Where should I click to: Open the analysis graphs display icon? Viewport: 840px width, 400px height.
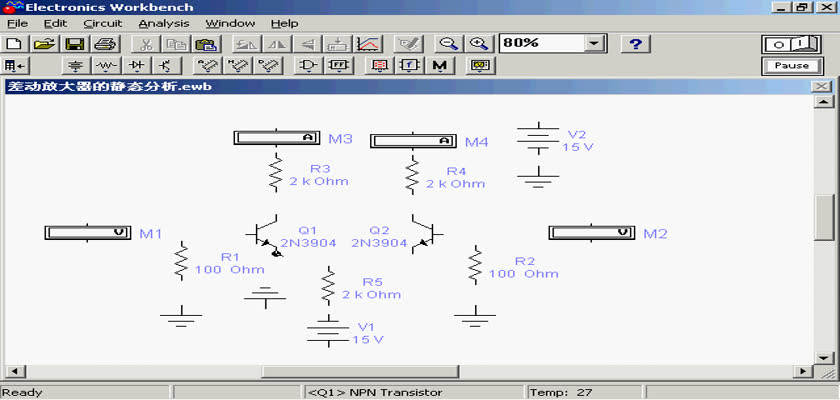tap(369, 44)
